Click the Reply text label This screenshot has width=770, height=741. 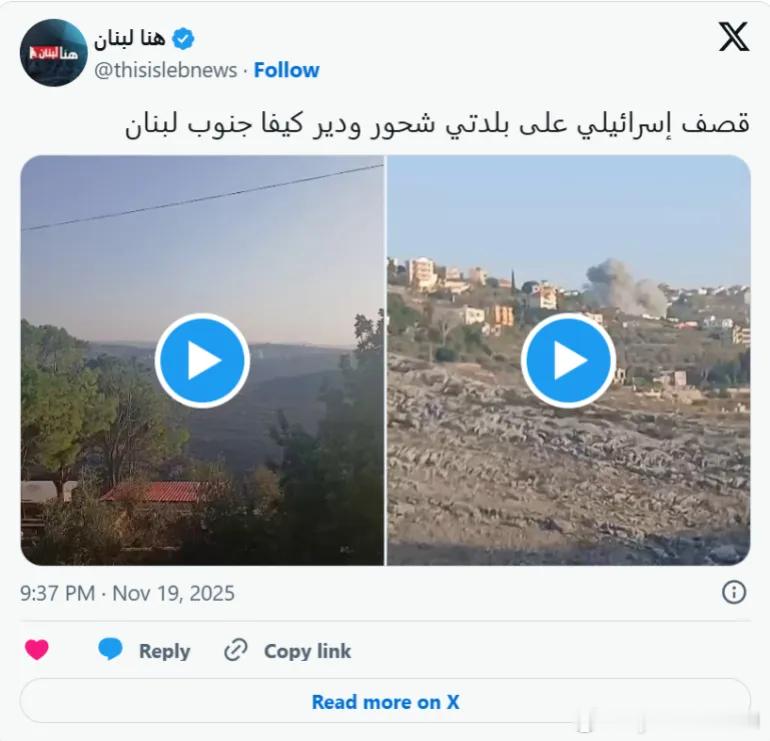click(x=165, y=651)
